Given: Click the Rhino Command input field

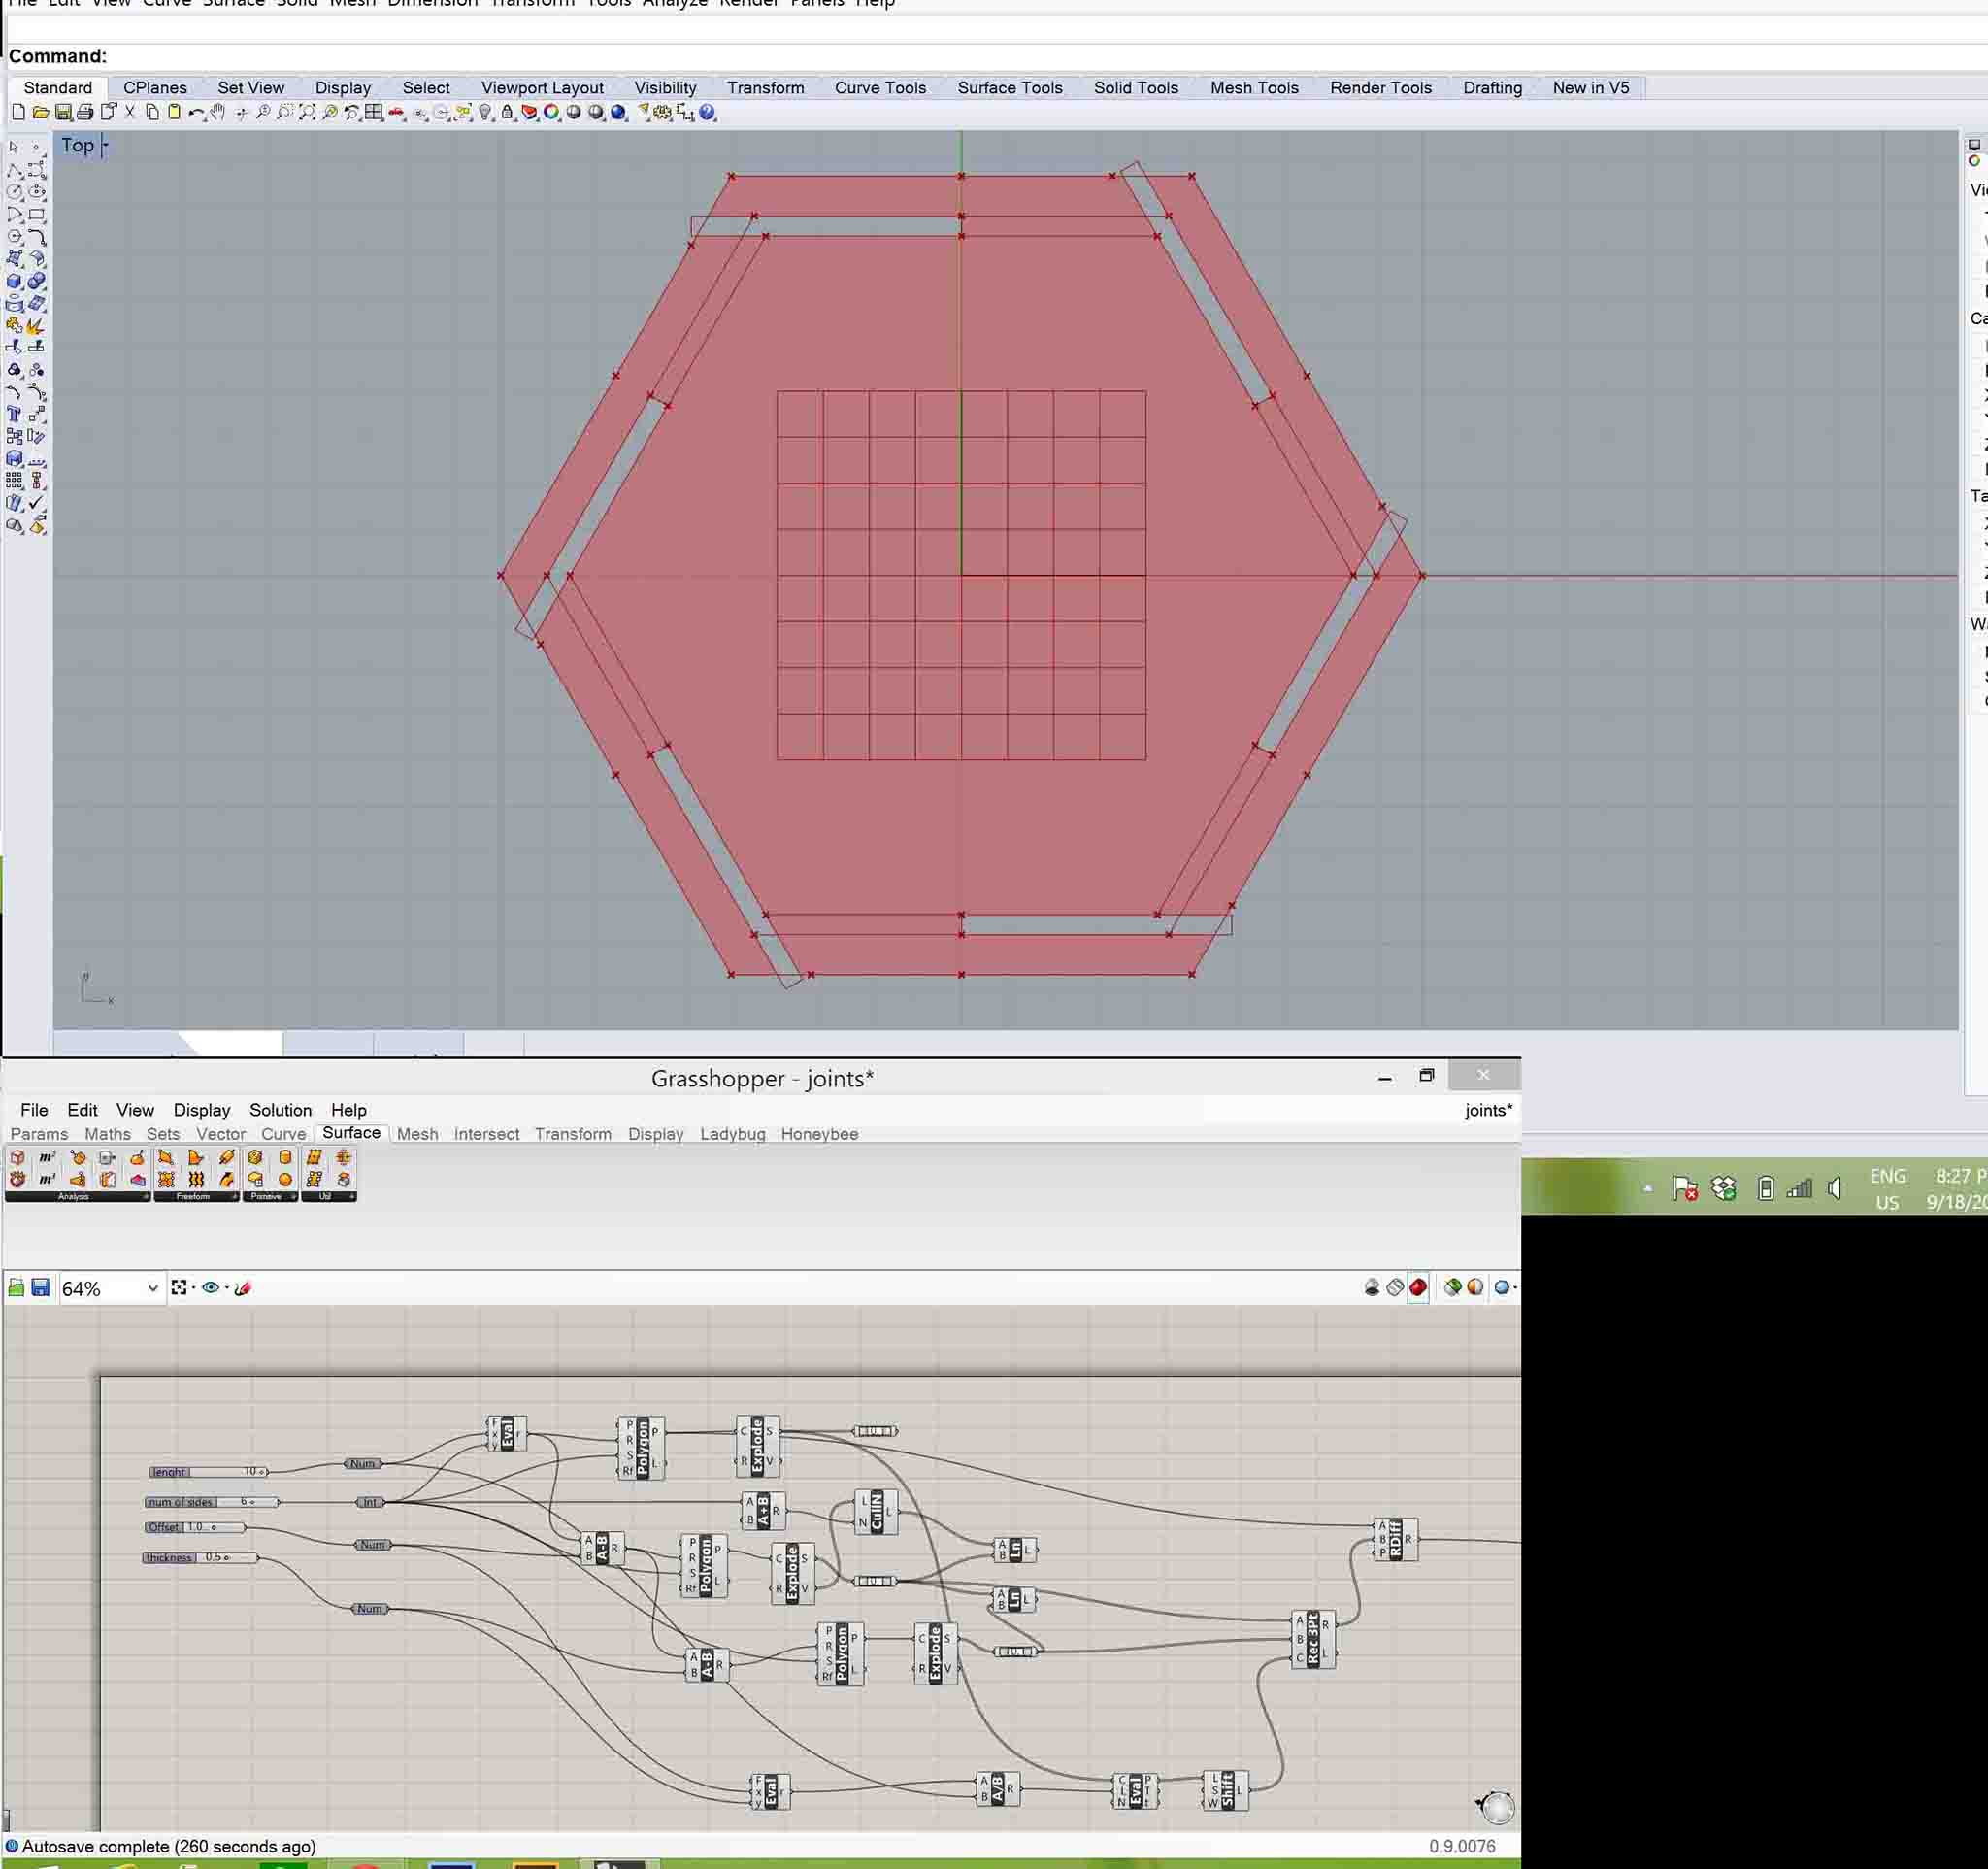Looking at the screenshot, I should click(1045, 56).
